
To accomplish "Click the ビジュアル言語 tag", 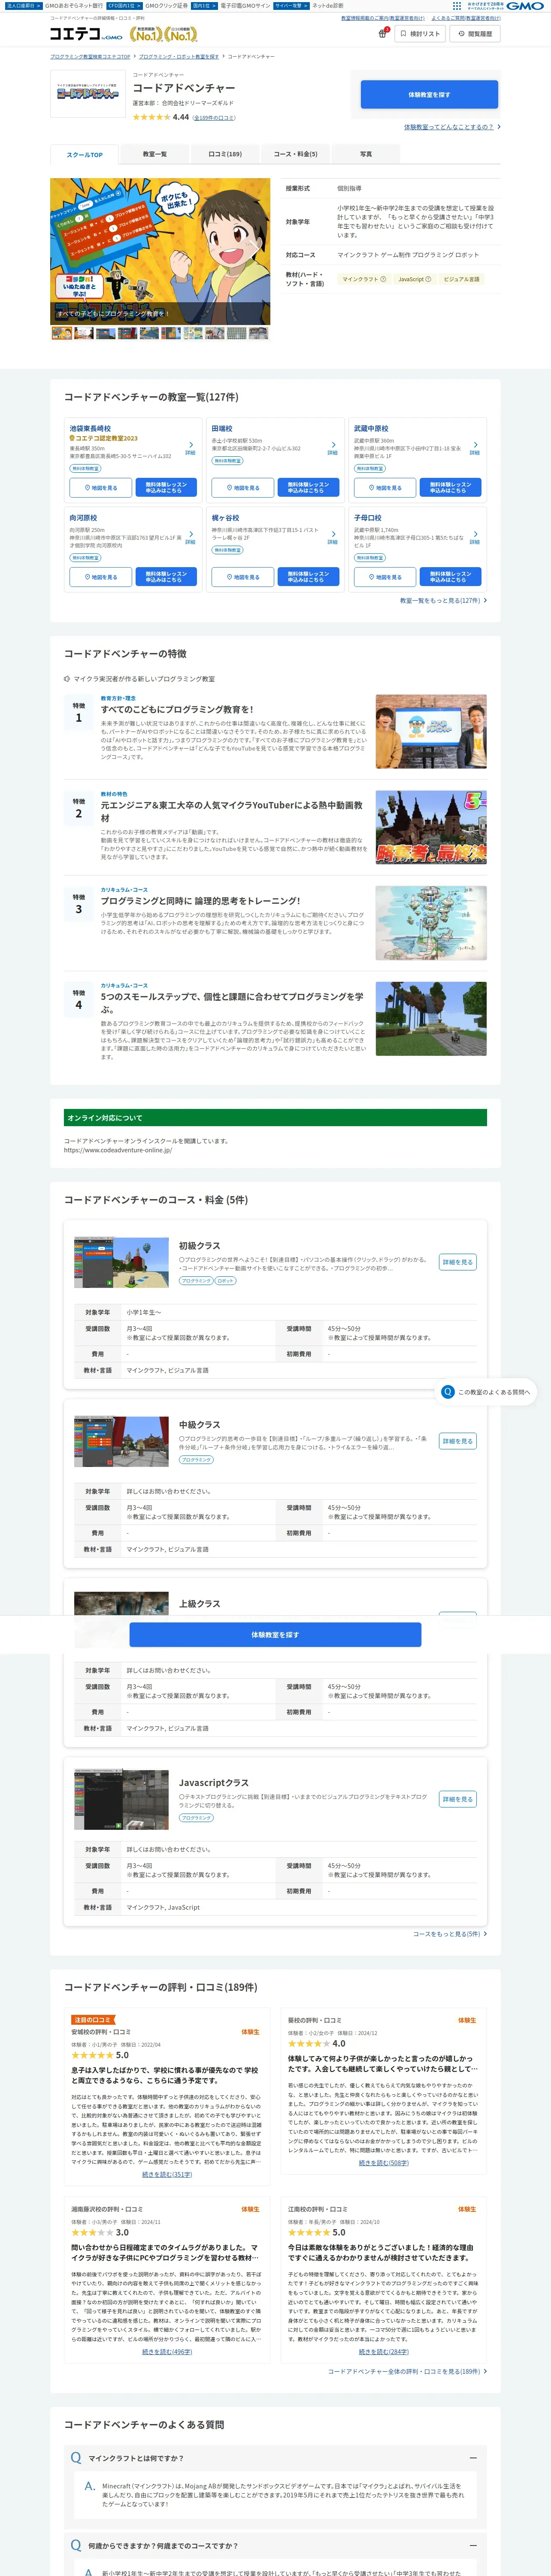I will click(x=461, y=279).
